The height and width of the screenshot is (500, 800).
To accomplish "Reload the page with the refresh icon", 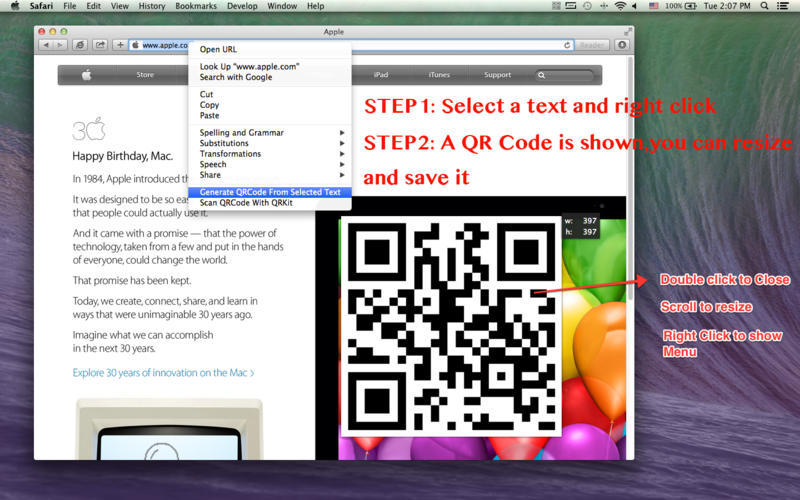I will coord(568,44).
